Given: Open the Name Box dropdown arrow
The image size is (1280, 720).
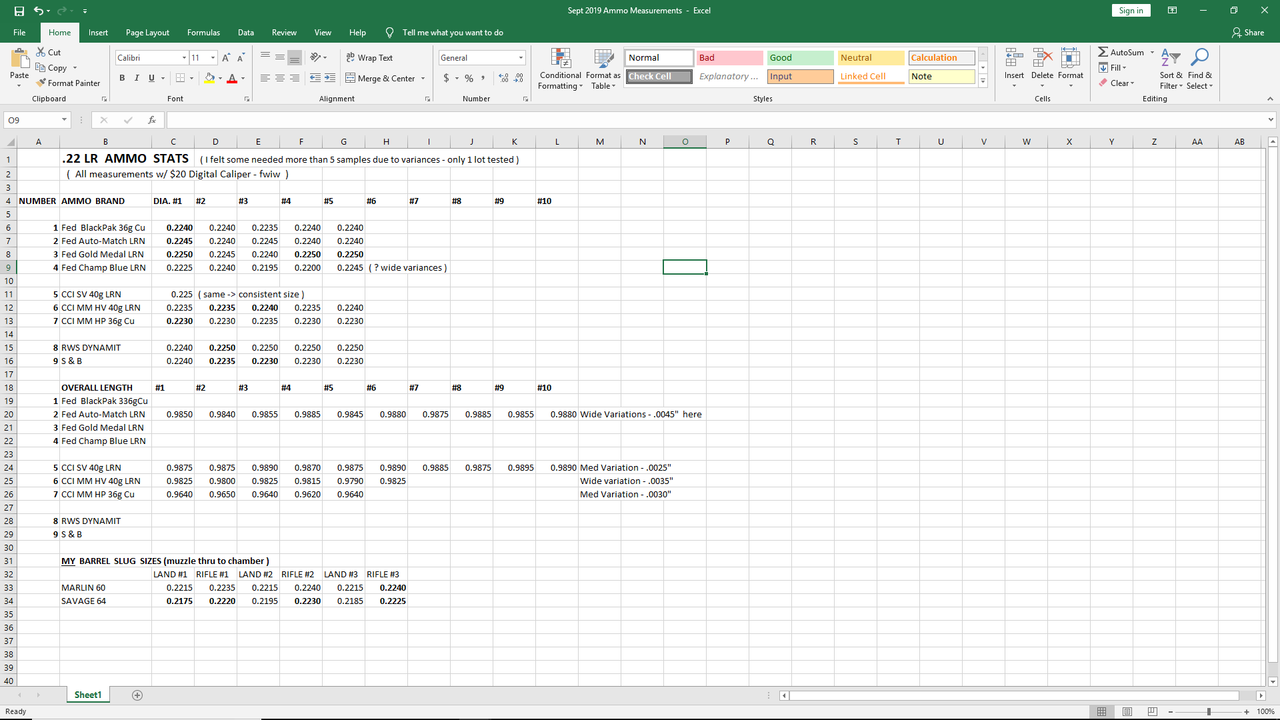Looking at the screenshot, I should coord(64,120).
